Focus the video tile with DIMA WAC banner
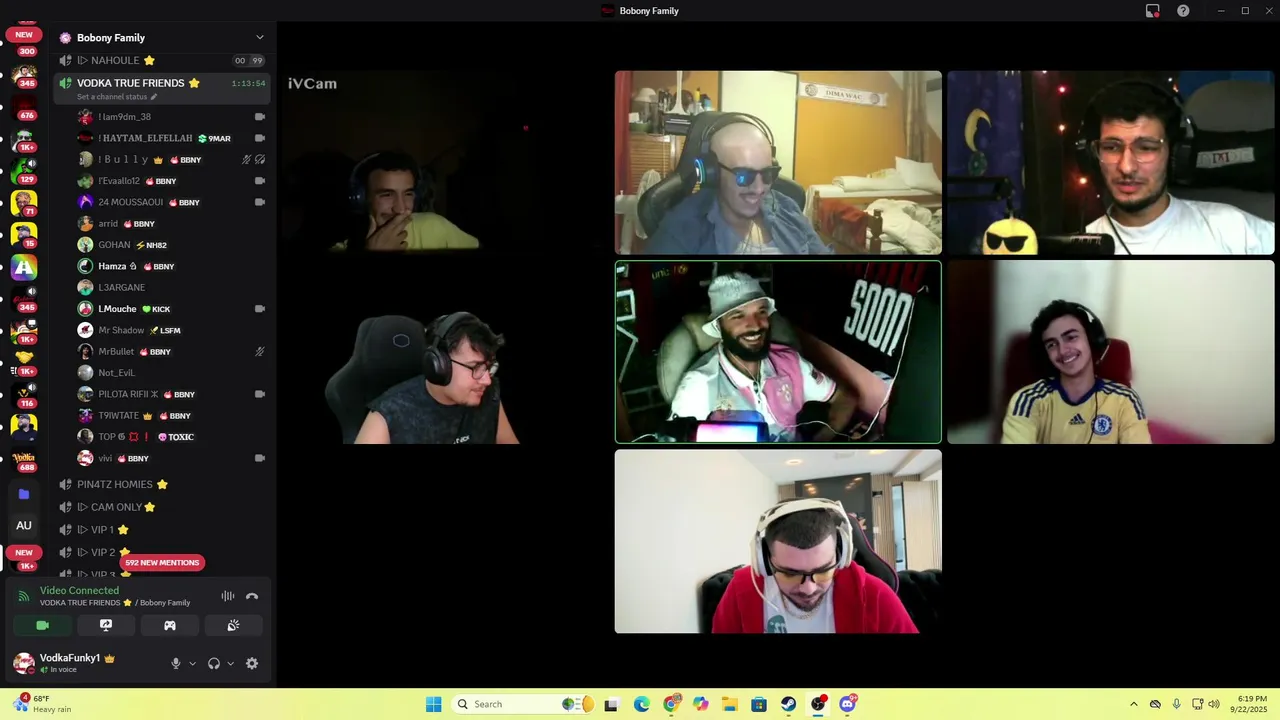This screenshot has width=1280, height=720. point(778,162)
